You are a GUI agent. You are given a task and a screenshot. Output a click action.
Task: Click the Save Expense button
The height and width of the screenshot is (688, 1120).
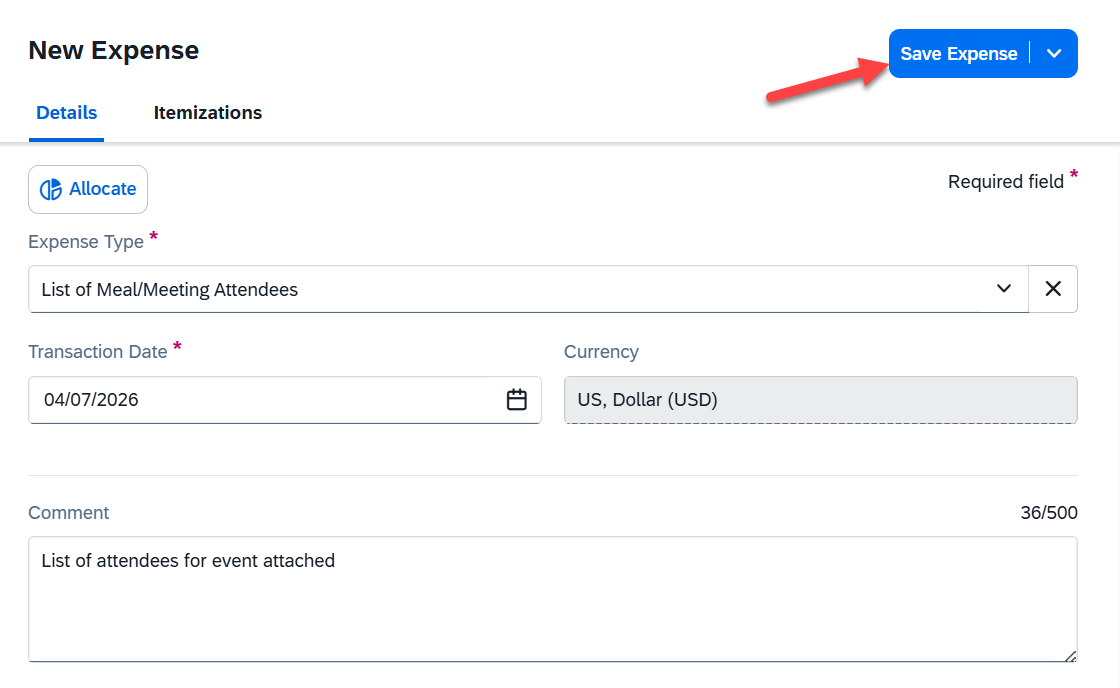tap(958, 54)
